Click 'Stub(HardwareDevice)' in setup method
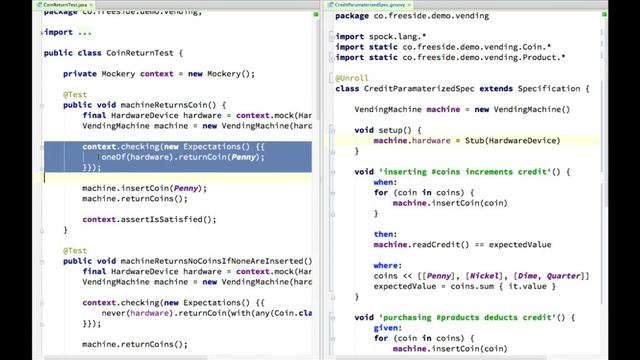The width and height of the screenshot is (640, 360). (513, 140)
